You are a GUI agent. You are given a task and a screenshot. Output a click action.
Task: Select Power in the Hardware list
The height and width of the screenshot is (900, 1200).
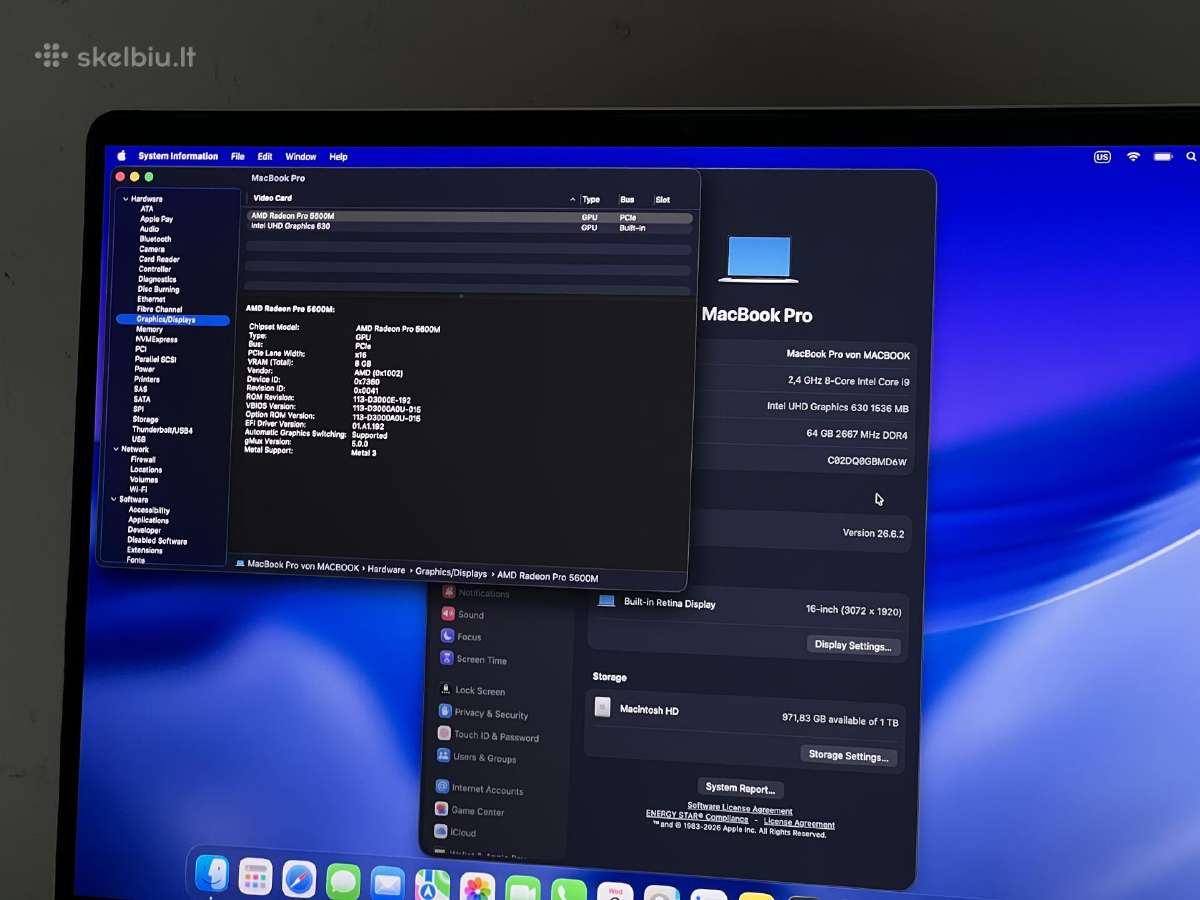tap(144, 369)
